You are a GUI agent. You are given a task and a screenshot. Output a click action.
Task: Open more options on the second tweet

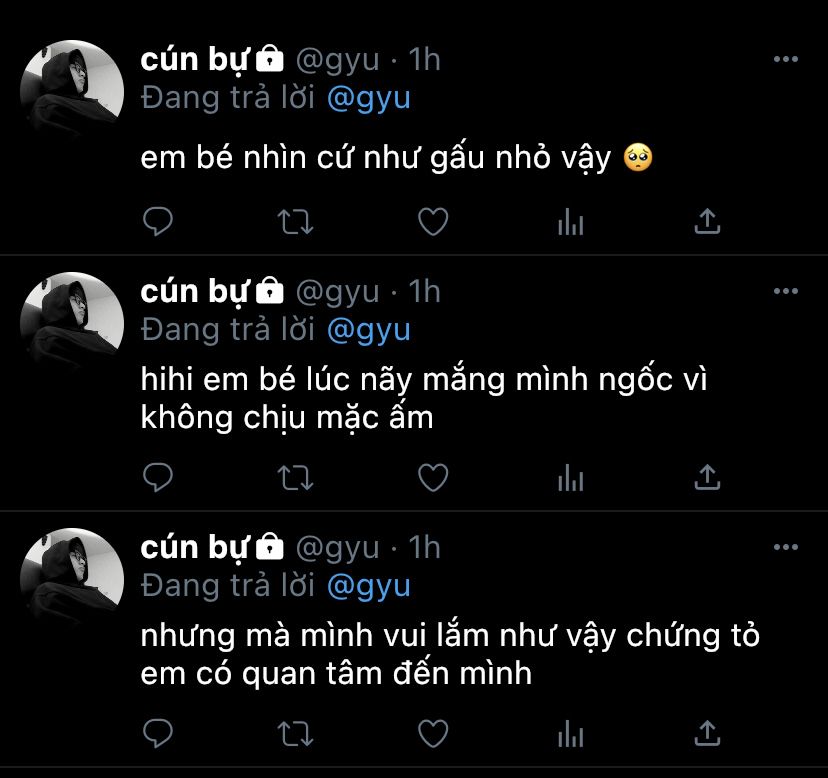tap(785, 291)
